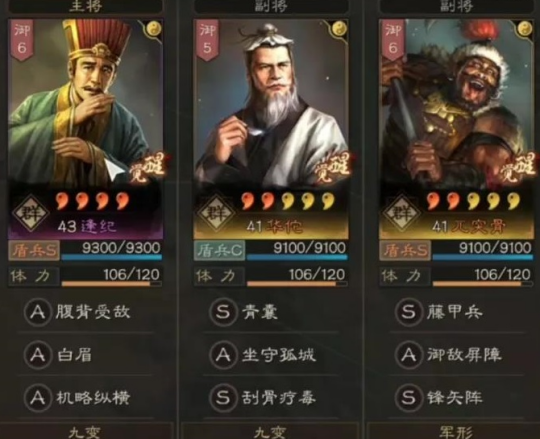Screen dimensions: 540x439
Task: Click the yin-yang icon on 华佗's card
Action: point(340,29)
